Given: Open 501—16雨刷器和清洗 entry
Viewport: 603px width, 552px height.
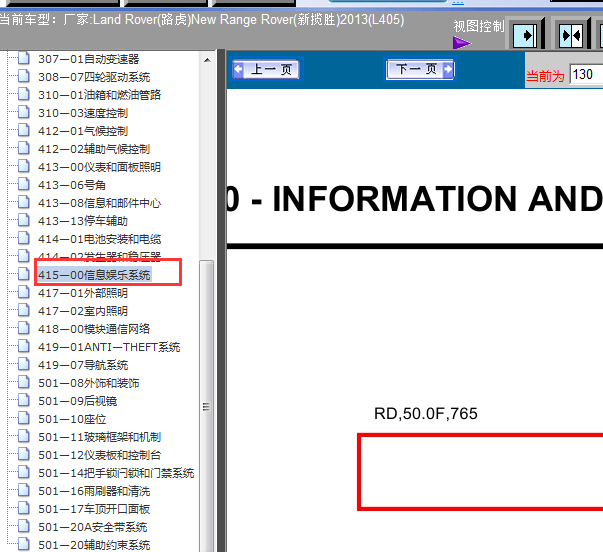Looking at the screenshot, I should (94, 491).
